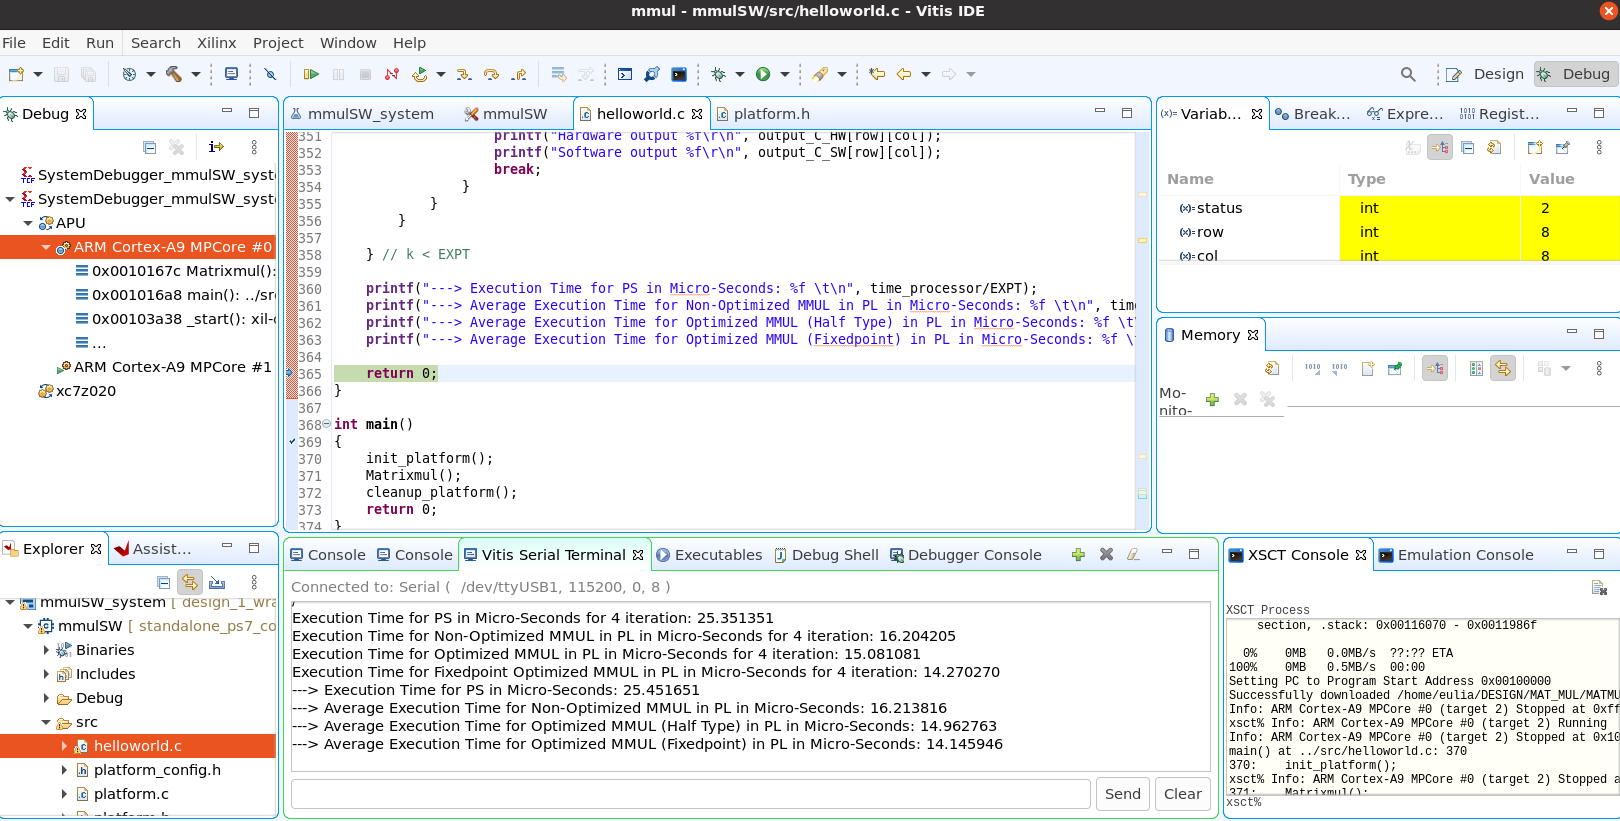Image resolution: width=1620 pixels, height=821 pixels.
Task: Open the Xilinx menu
Action: (216, 43)
